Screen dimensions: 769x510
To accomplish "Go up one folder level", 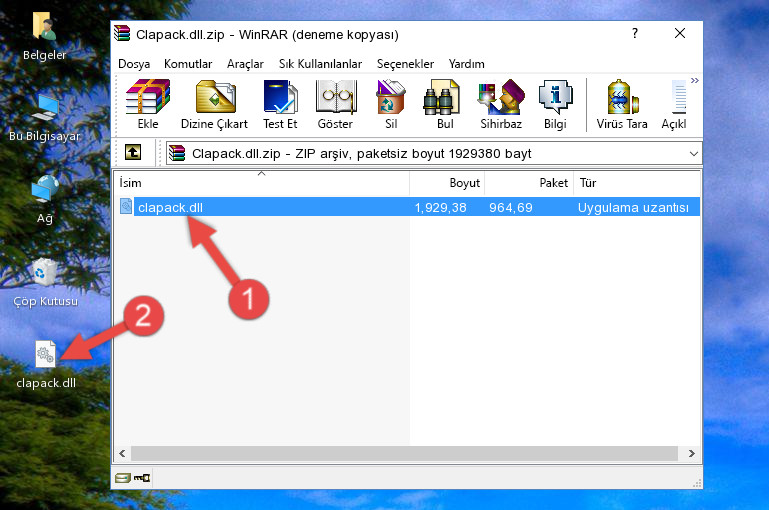I will [133, 153].
